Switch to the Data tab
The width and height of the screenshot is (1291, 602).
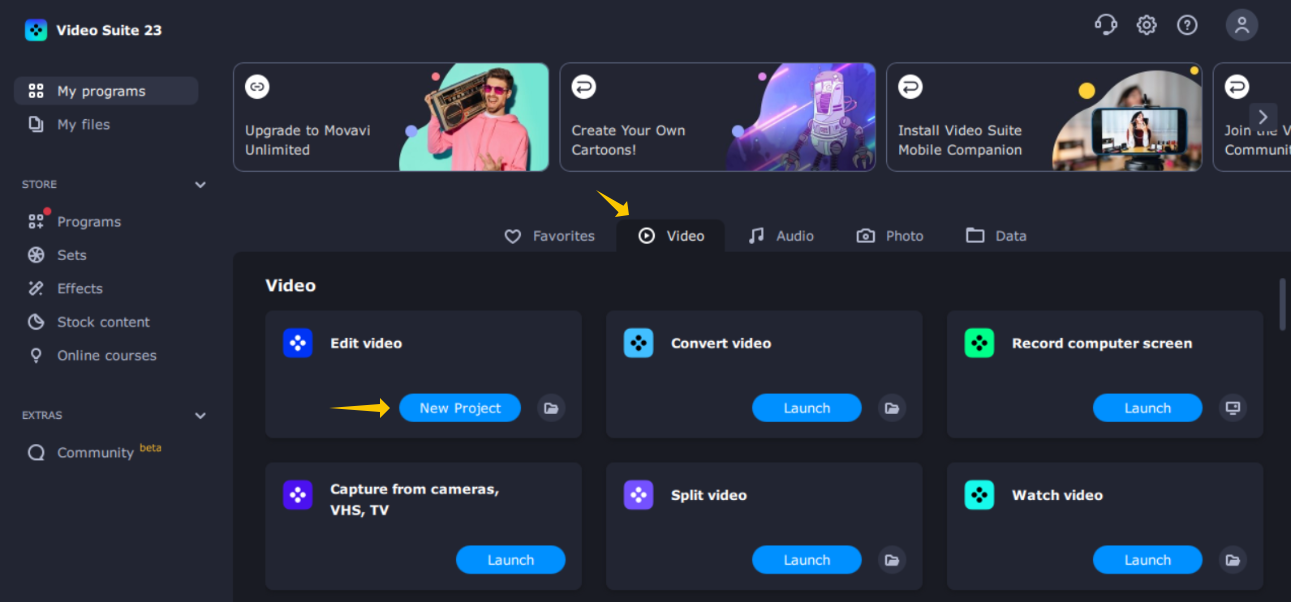click(x=996, y=236)
